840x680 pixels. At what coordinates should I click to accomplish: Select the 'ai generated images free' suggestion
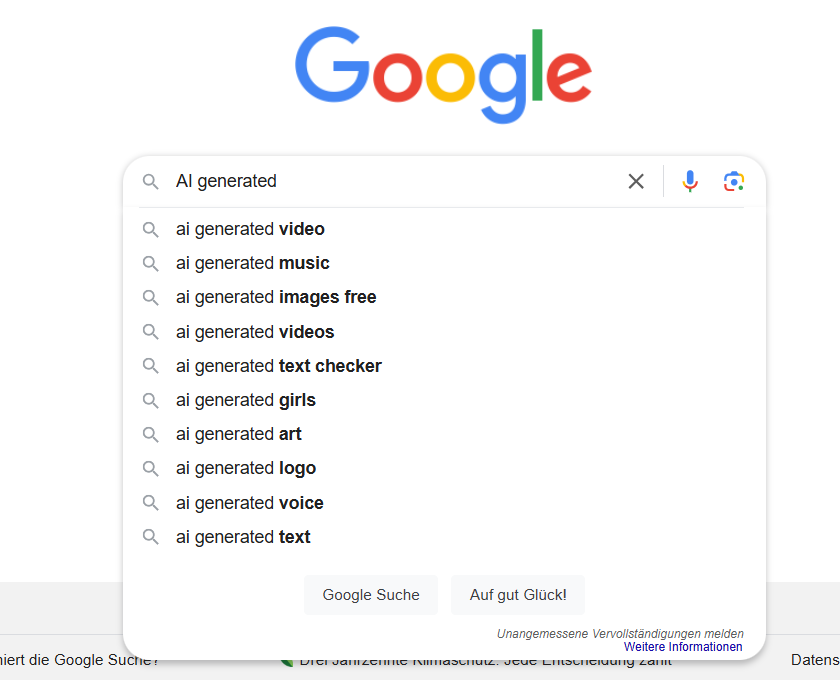point(444,297)
